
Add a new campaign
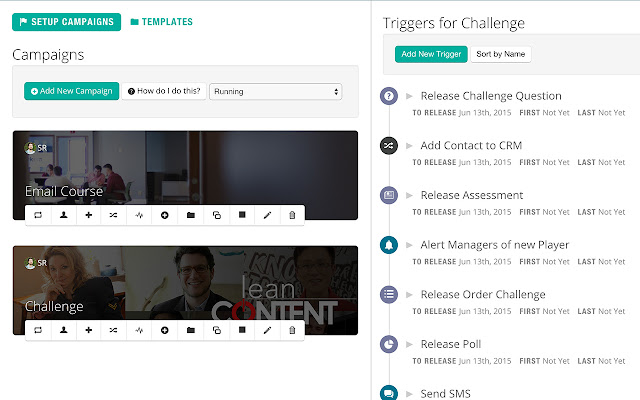coord(71,91)
